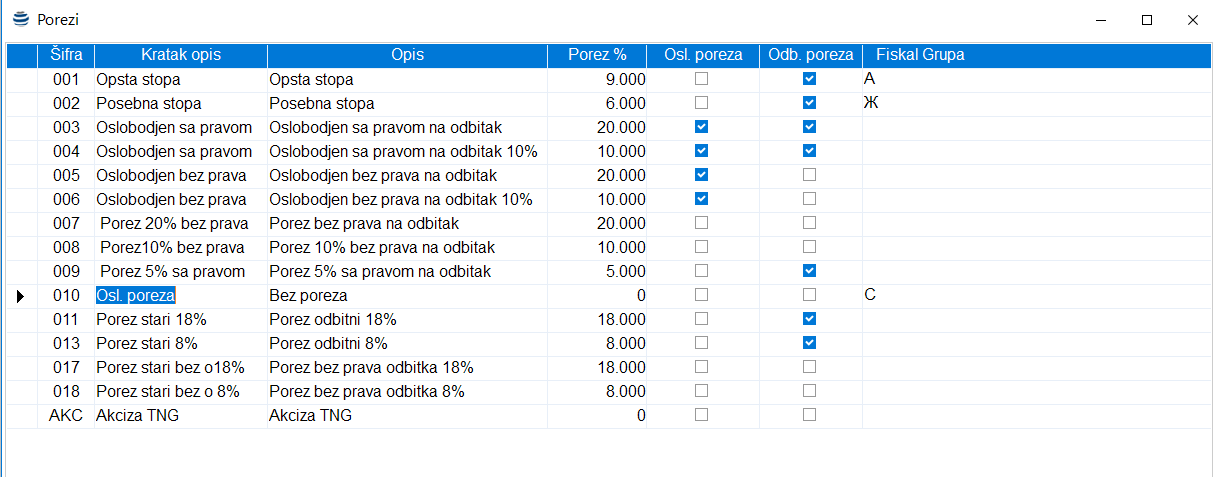The height and width of the screenshot is (477, 1213).
Task: Click the Kratak opis column header
Action: [x=180, y=55]
